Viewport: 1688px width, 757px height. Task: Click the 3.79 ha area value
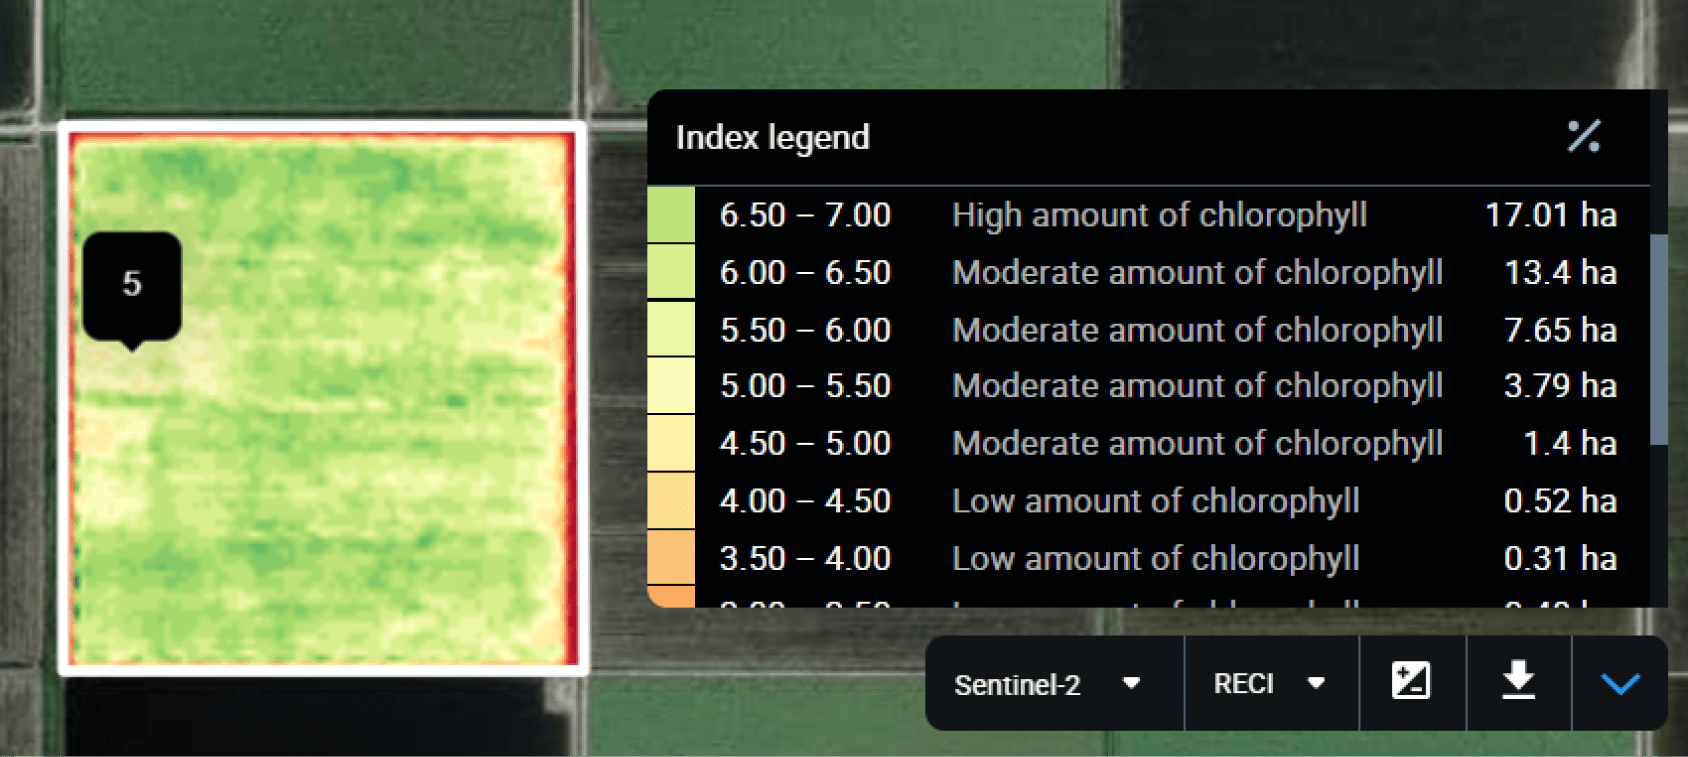coord(1560,386)
